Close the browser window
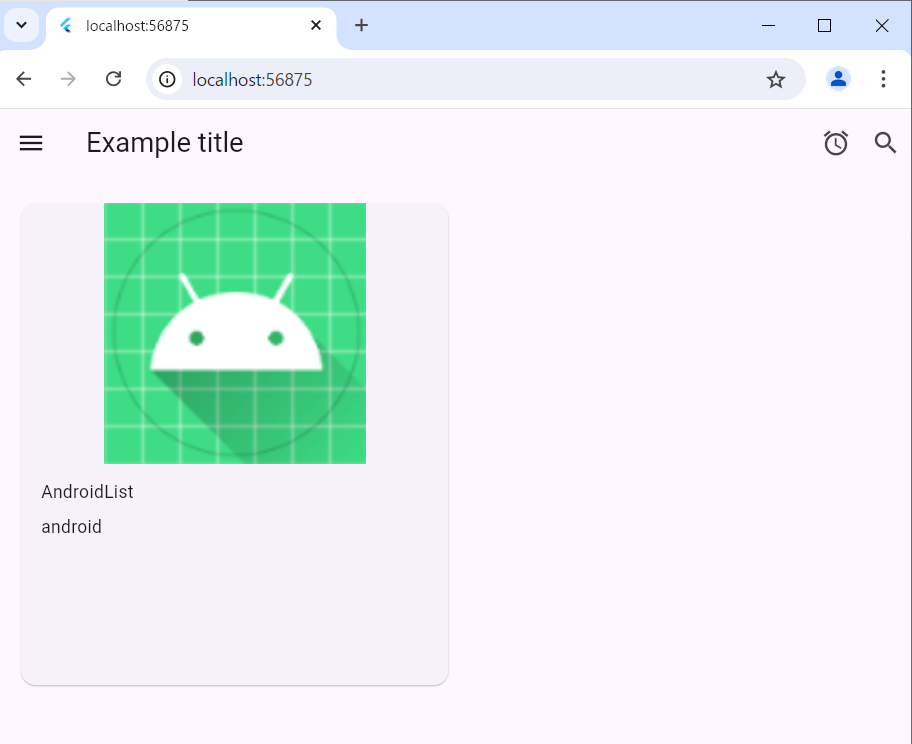The image size is (912, 744). click(x=882, y=25)
